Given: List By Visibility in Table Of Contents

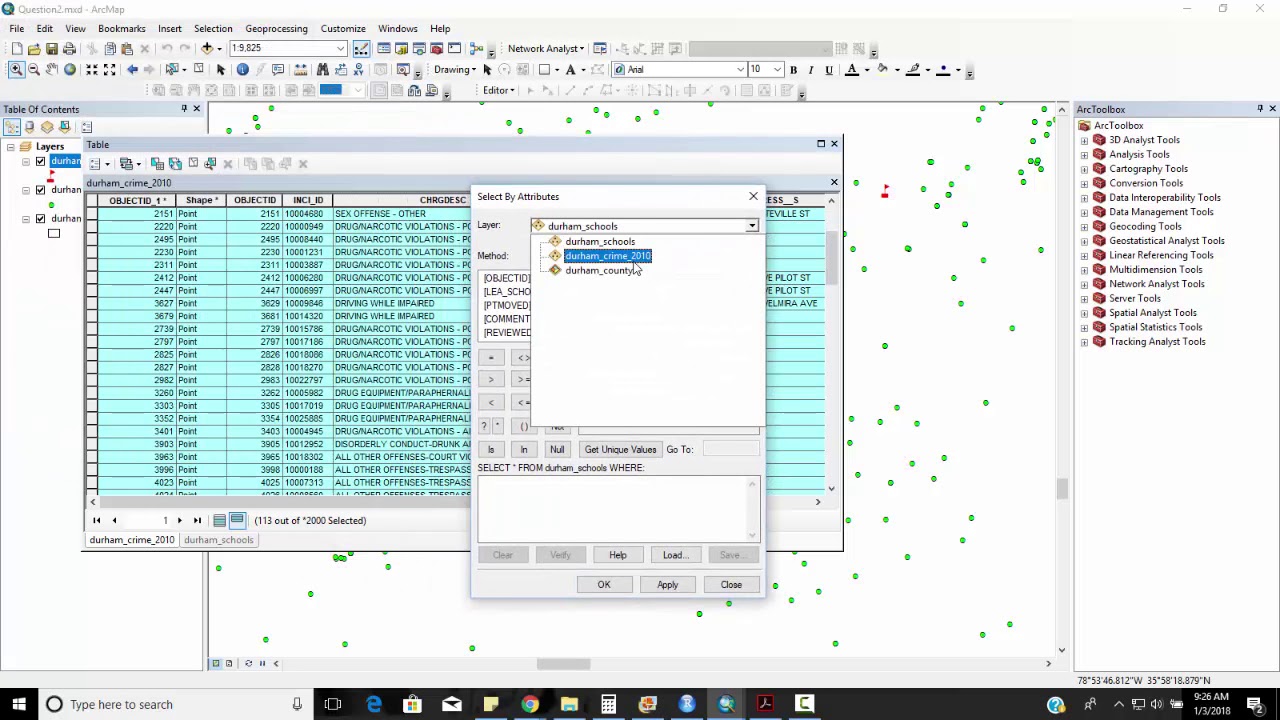Looking at the screenshot, I should [48, 127].
